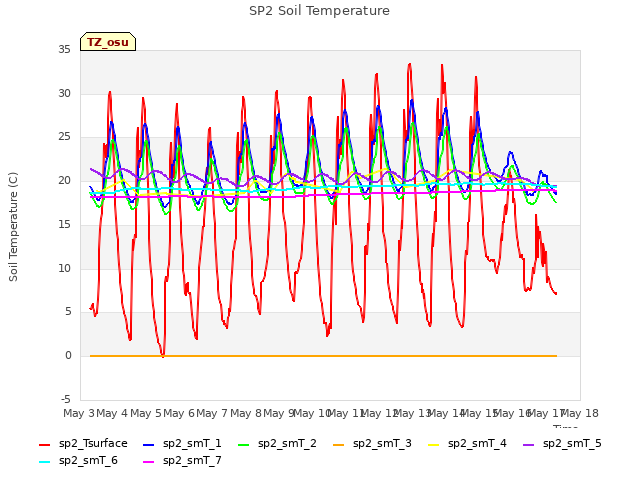Click the May 18 x-axis tick label

coord(580,413)
